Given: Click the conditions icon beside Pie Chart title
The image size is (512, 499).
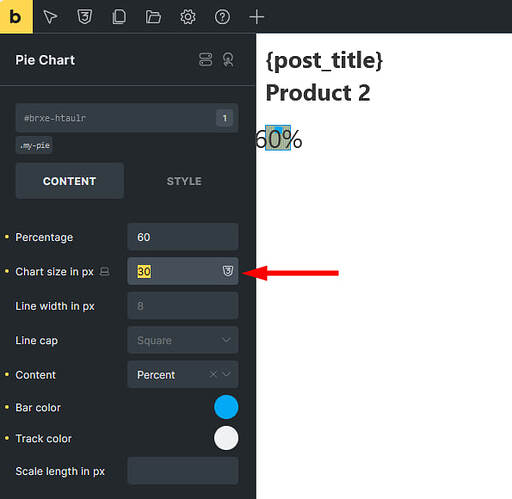Looking at the screenshot, I should pyautogui.click(x=206, y=60).
